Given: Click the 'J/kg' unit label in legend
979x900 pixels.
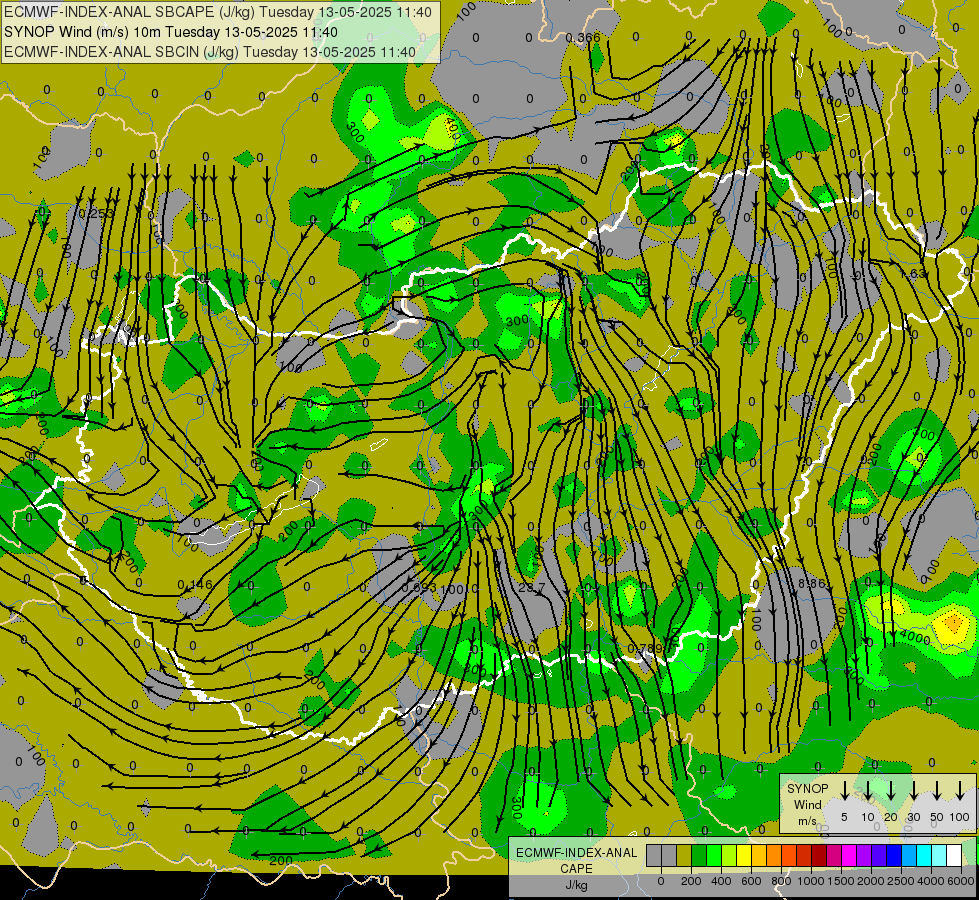Looking at the screenshot, I should click(x=577, y=885).
